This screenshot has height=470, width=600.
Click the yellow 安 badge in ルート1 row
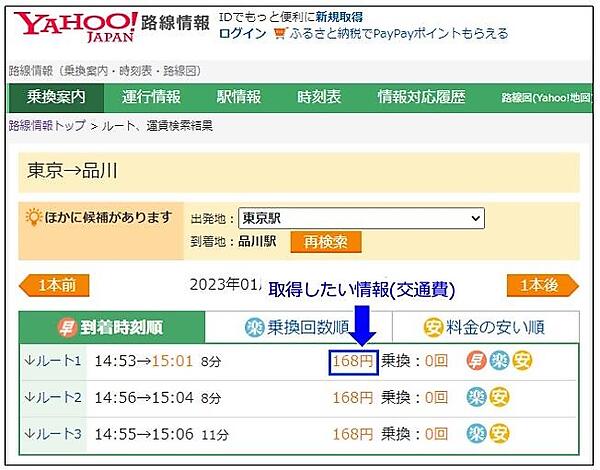coord(522,361)
